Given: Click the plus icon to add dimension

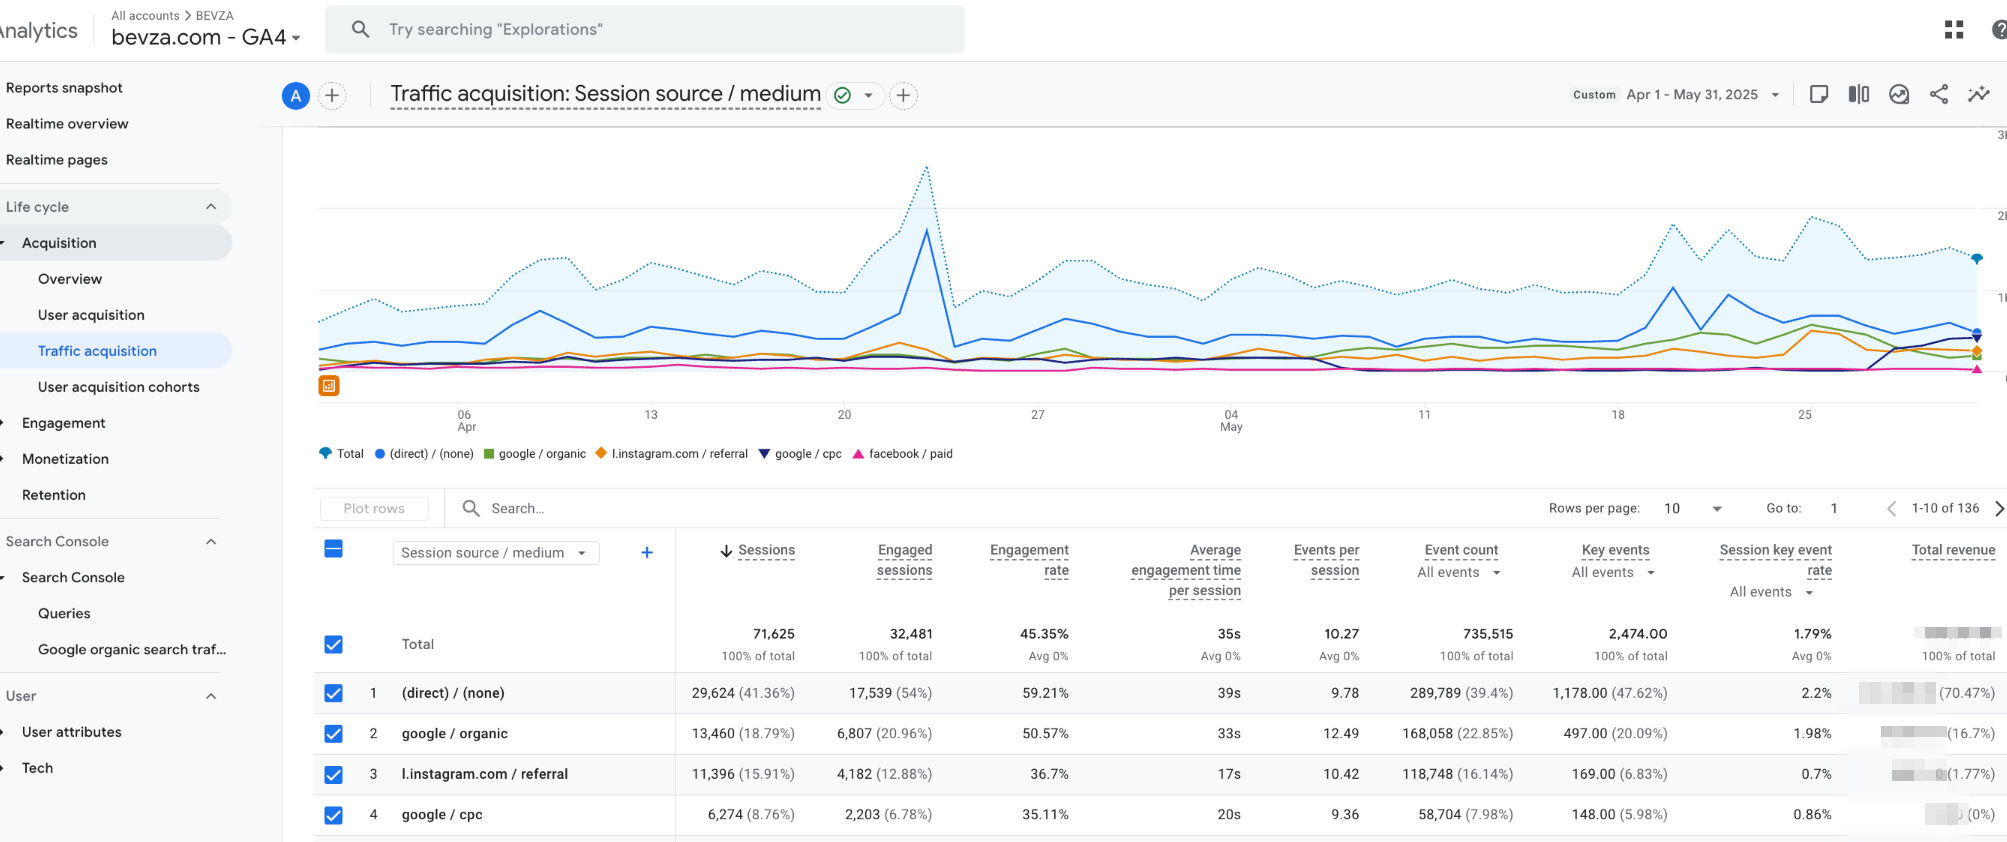Looking at the screenshot, I should [x=647, y=552].
